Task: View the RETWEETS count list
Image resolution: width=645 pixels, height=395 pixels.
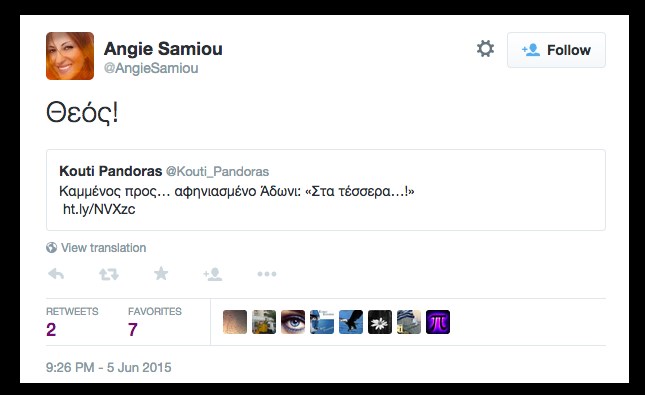Action: click(72, 322)
